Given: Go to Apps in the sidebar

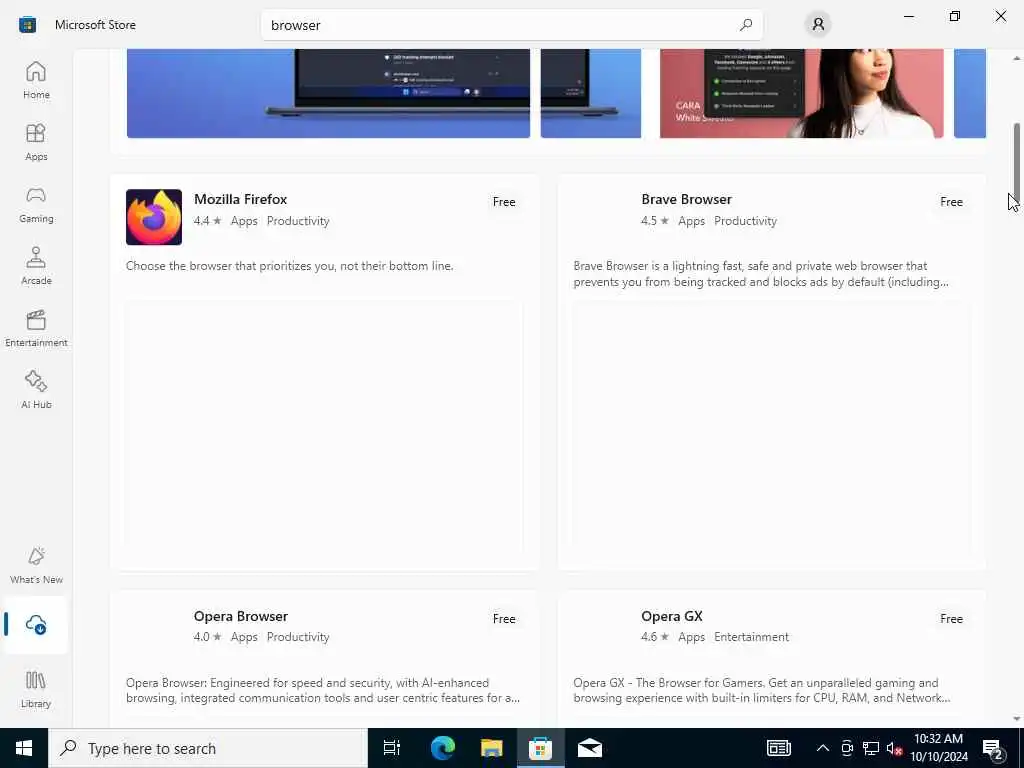Looking at the screenshot, I should (x=36, y=142).
